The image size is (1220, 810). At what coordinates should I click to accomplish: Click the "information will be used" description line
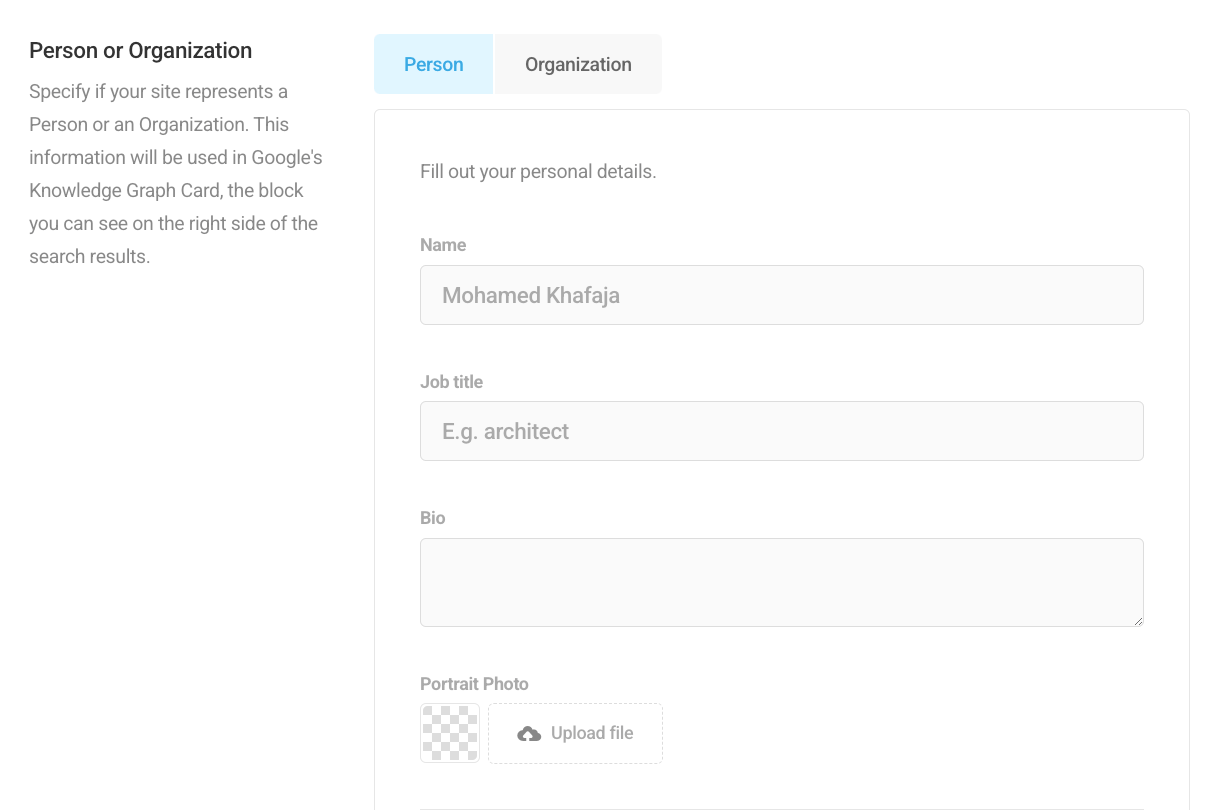(175, 157)
